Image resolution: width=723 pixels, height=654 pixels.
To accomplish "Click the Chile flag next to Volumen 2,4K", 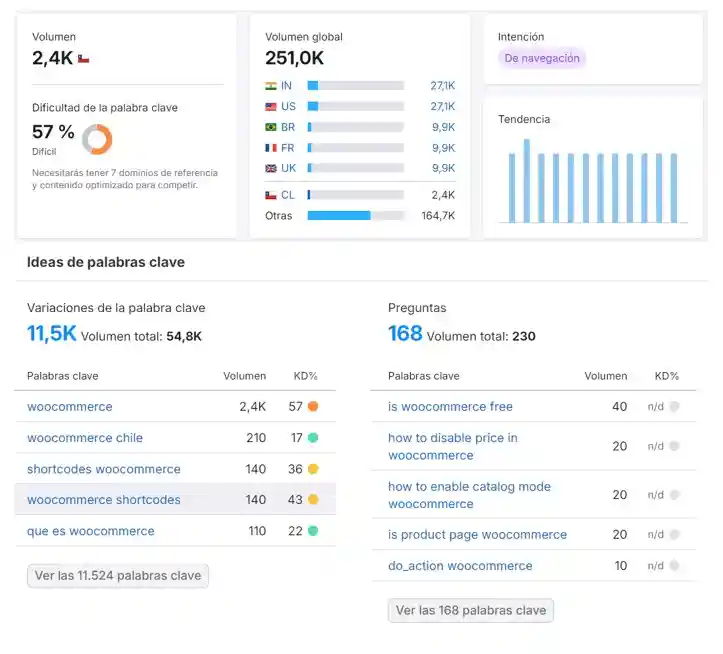I will 84,59.
